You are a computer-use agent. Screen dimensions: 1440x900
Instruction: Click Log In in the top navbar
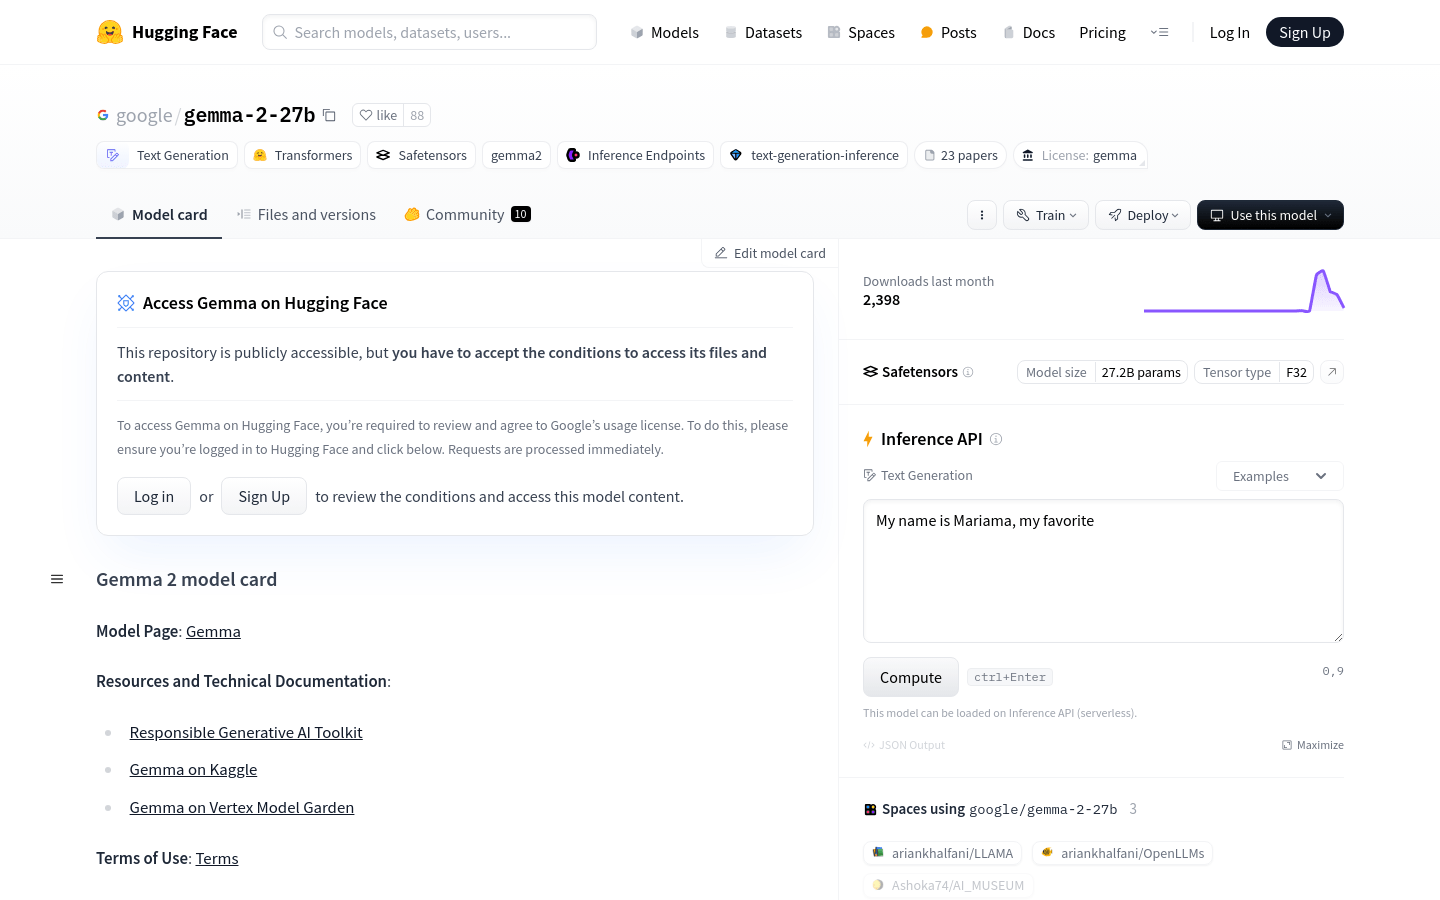[x=1229, y=32]
